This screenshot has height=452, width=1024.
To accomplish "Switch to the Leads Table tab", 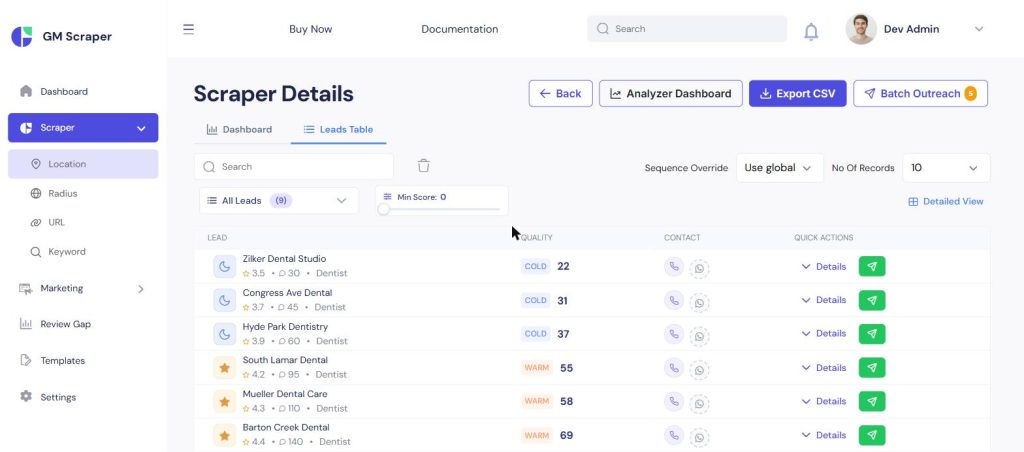I will tap(338, 129).
